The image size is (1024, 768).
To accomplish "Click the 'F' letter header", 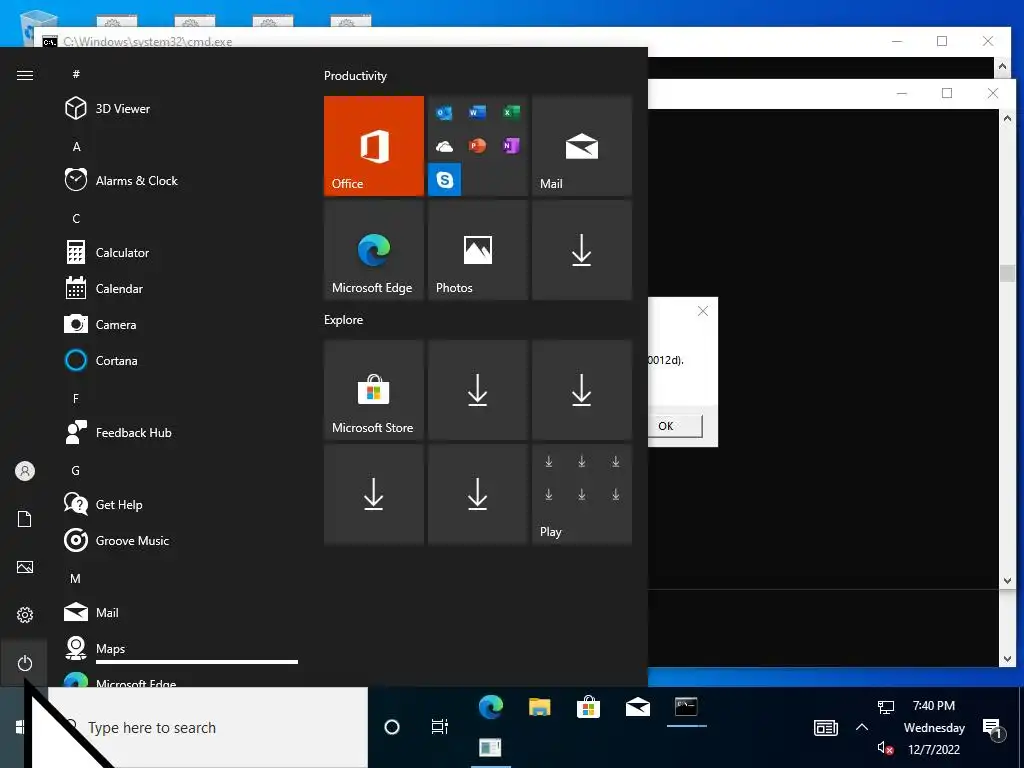I will click(76, 398).
